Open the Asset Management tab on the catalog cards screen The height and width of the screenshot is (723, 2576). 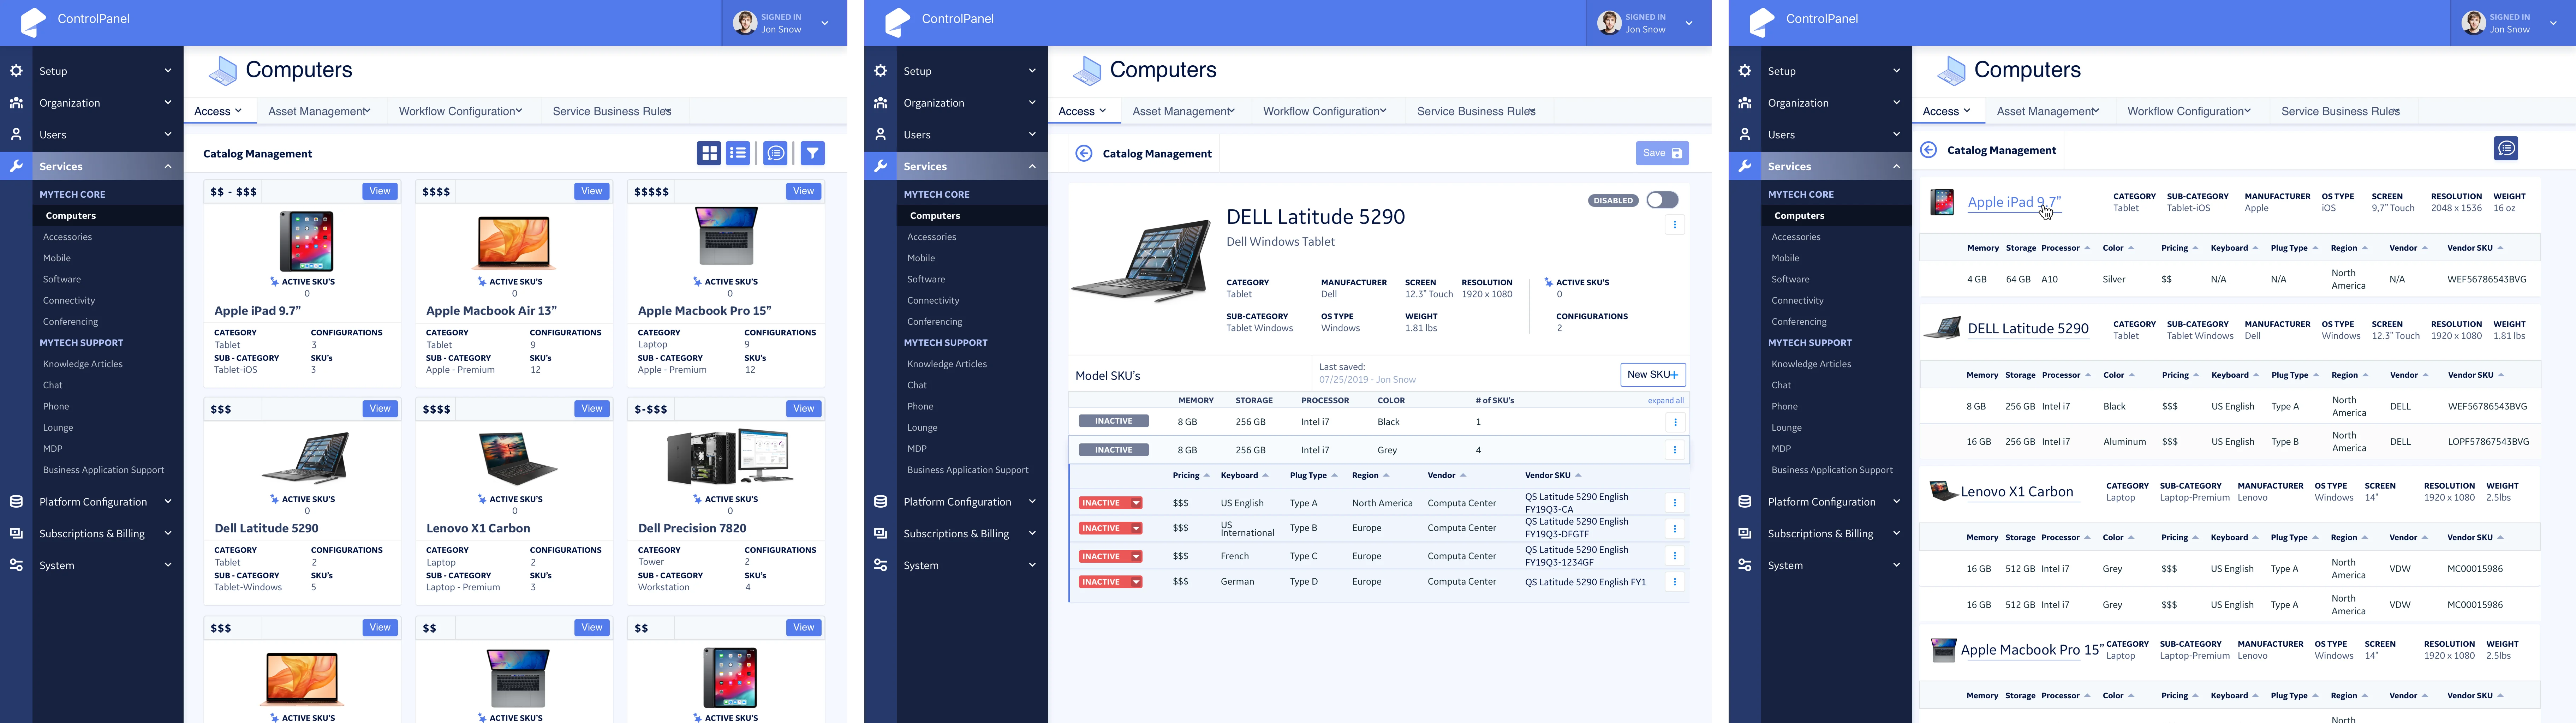[x=319, y=111]
